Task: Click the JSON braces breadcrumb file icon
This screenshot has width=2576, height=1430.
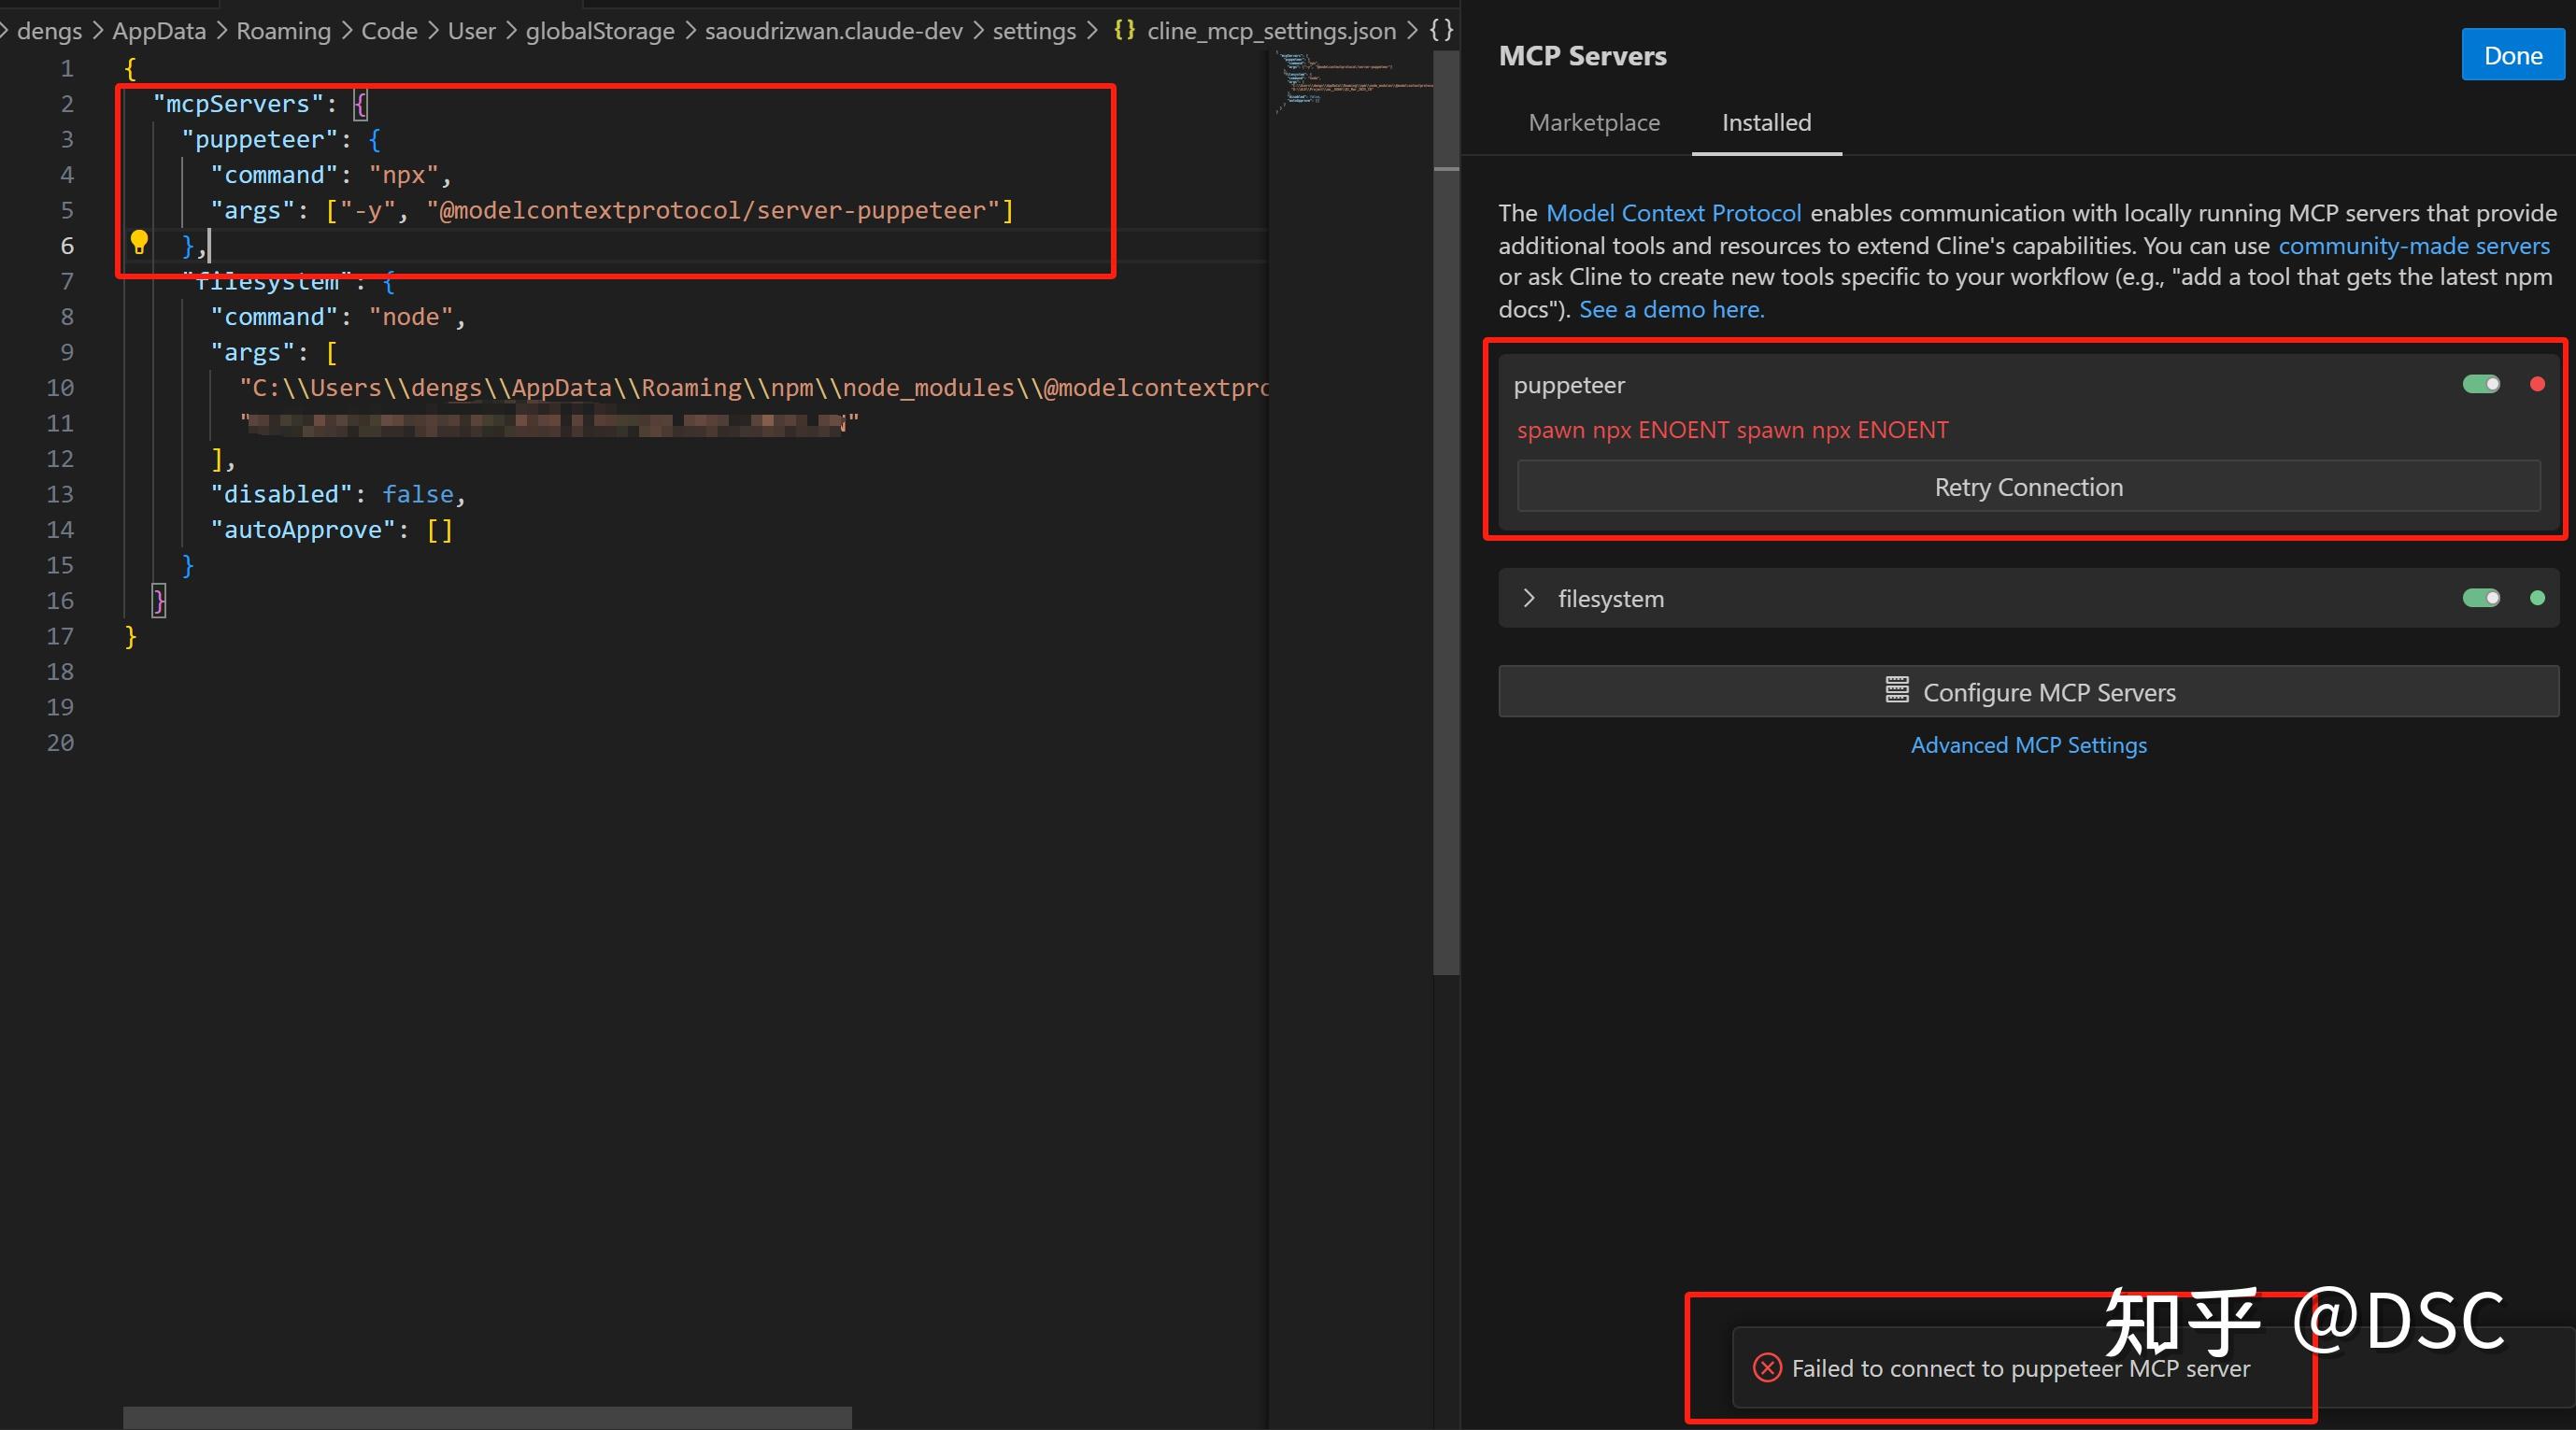Action: (x=1124, y=30)
